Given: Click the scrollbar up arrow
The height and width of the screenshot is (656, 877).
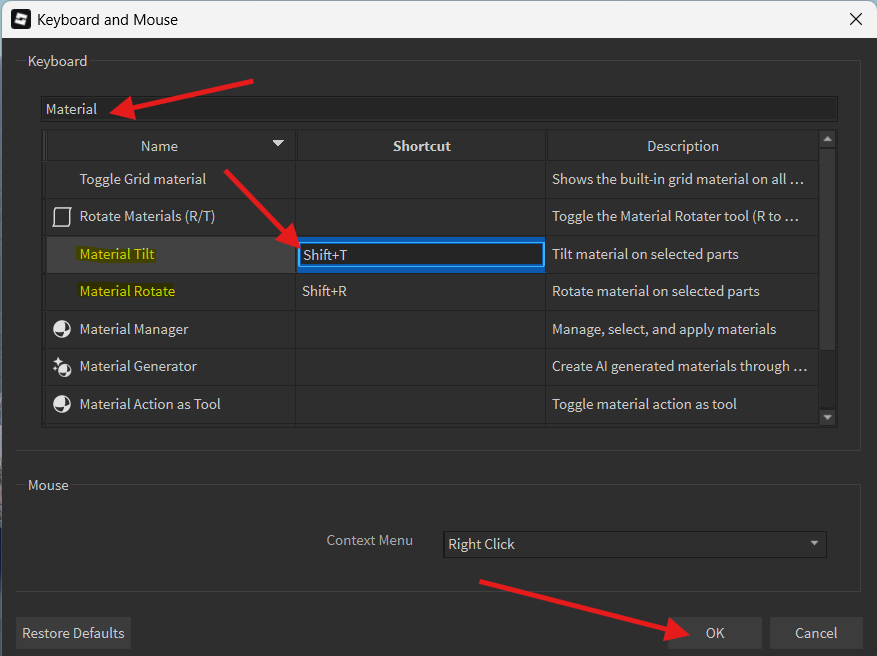Looking at the screenshot, I should 829,139.
